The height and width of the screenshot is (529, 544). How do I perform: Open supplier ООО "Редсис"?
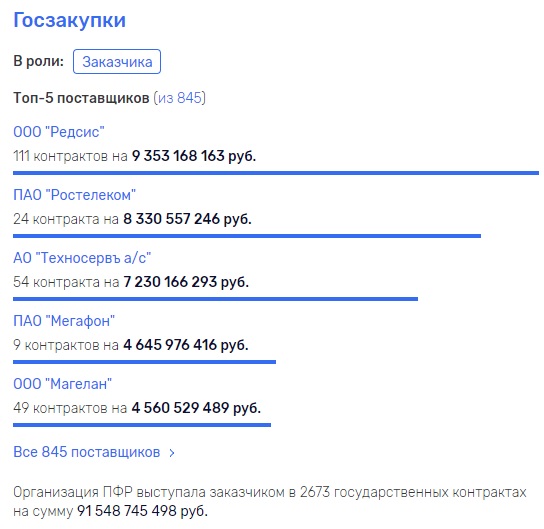[x=59, y=132]
